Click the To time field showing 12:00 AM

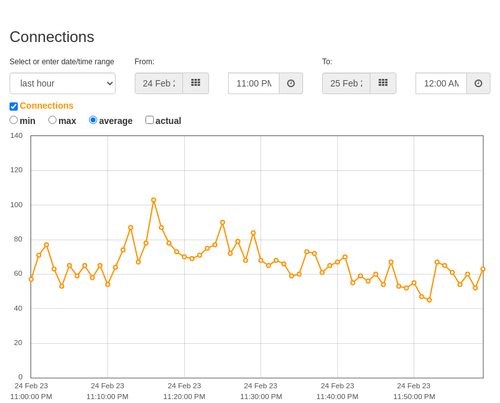pyautogui.click(x=441, y=83)
